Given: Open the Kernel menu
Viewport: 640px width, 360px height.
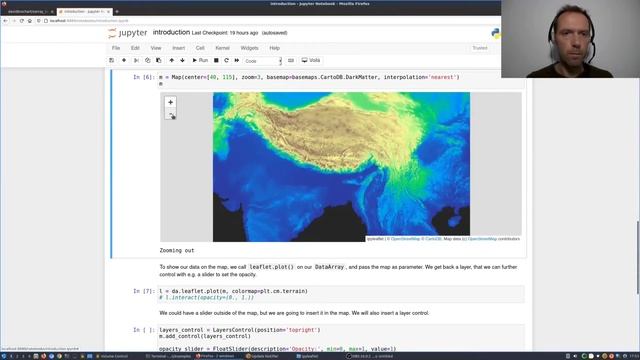Looking at the screenshot, I should click(222, 48).
